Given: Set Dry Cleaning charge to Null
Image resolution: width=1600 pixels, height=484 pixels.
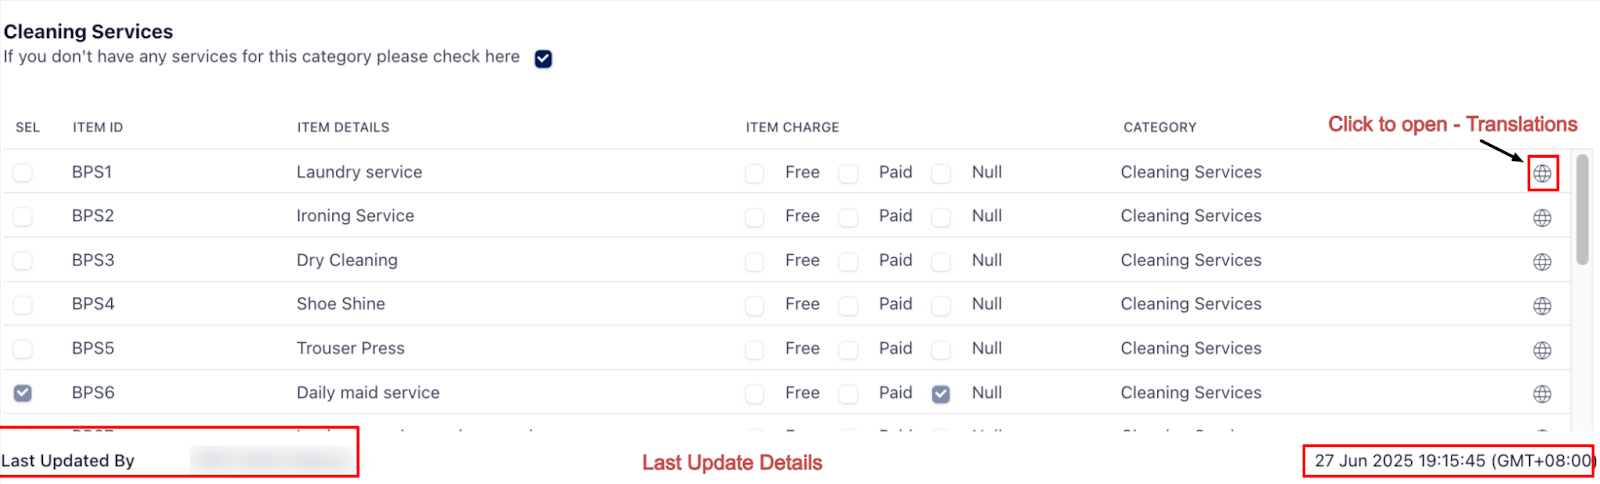Looking at the screenshot, I should click(x=941, y=262).
